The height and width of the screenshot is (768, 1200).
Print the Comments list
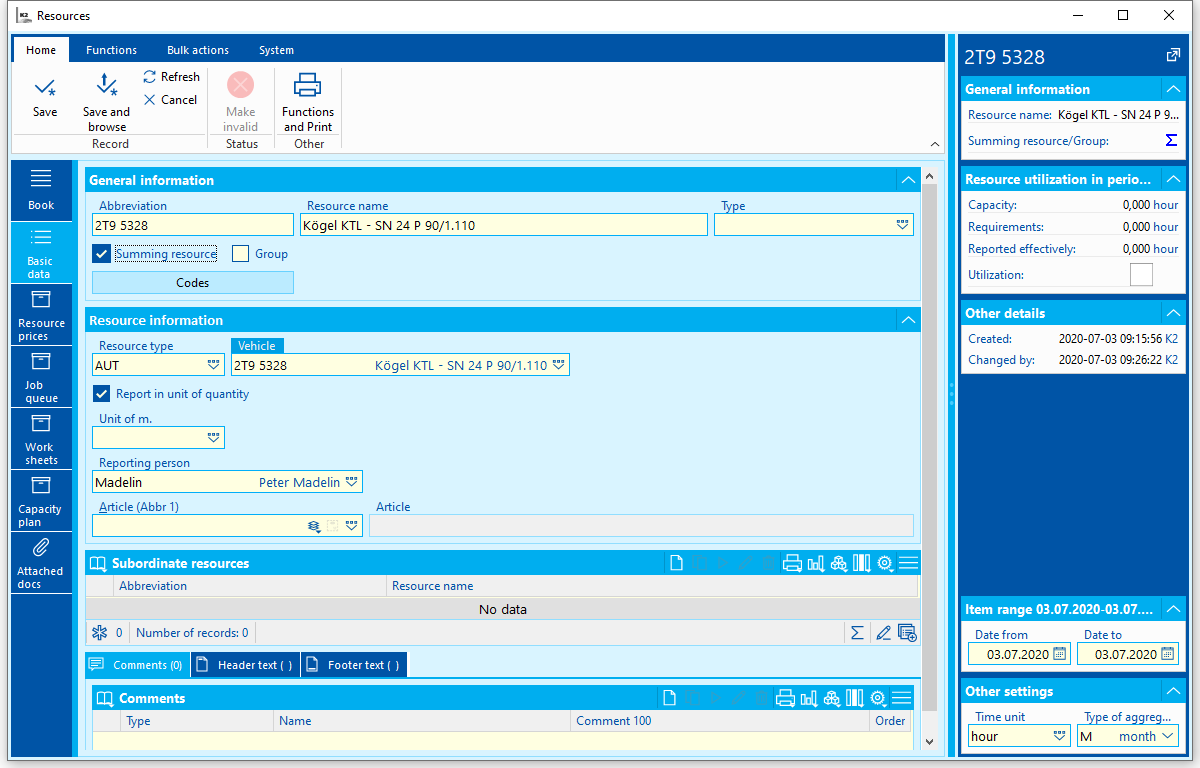786,698
